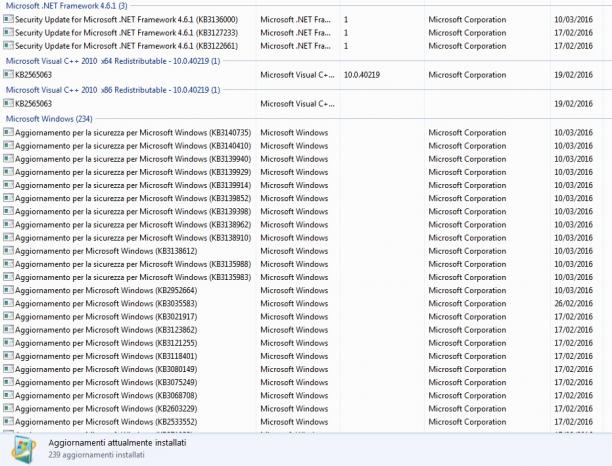Click update icon for KB3140735
Screen dimensions: 612x466
point(8,132)
